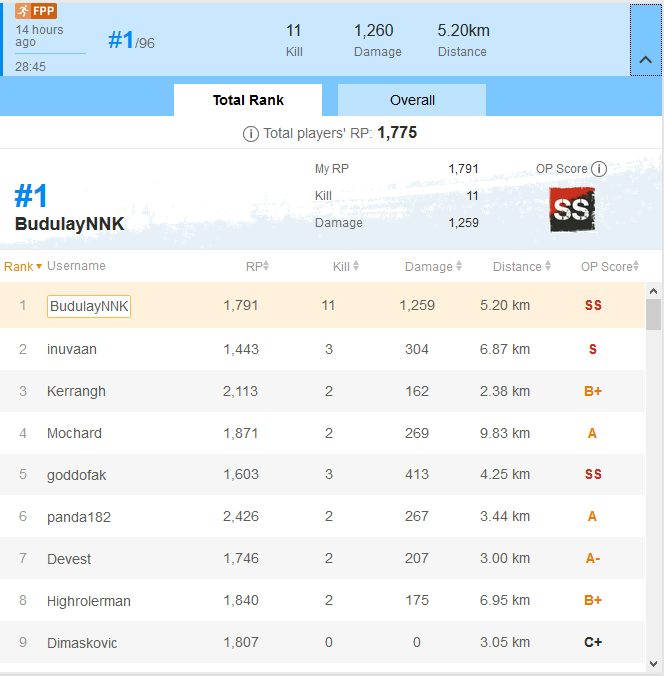
Task: Click inuvaan's RP value 1,443
Action: [241, 349]
